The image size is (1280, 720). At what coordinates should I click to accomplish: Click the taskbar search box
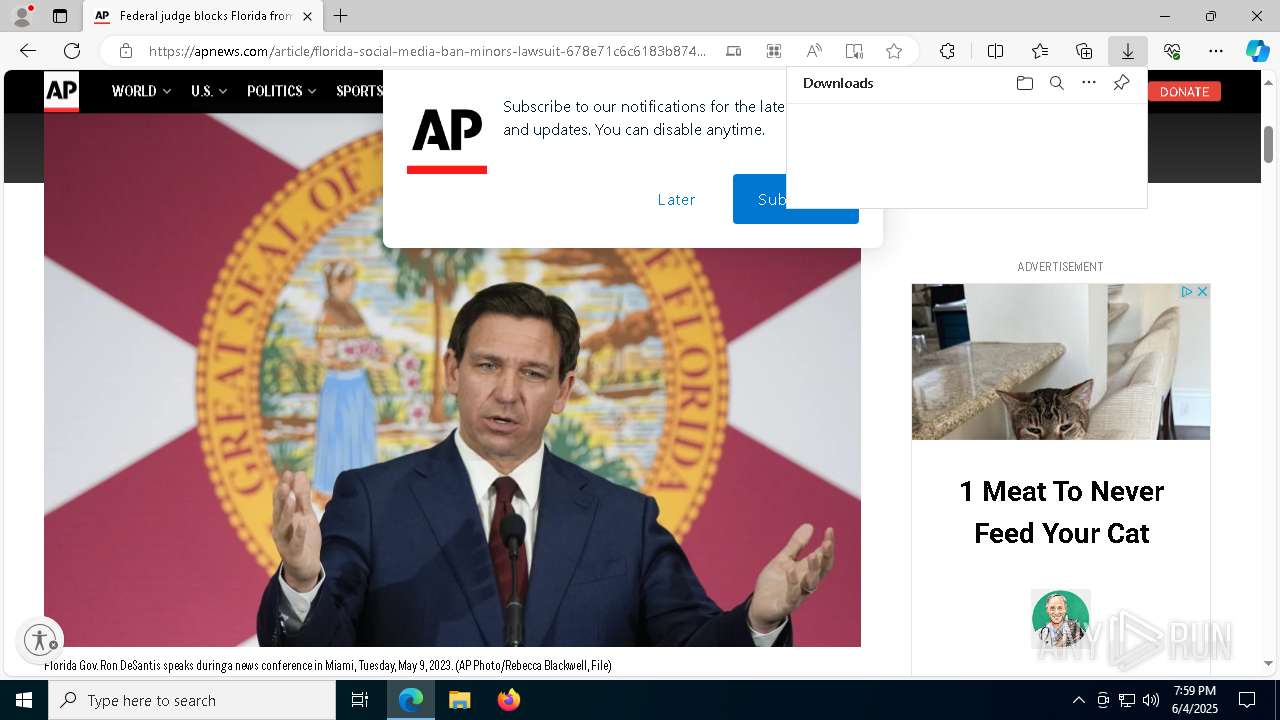click(192, 700)
